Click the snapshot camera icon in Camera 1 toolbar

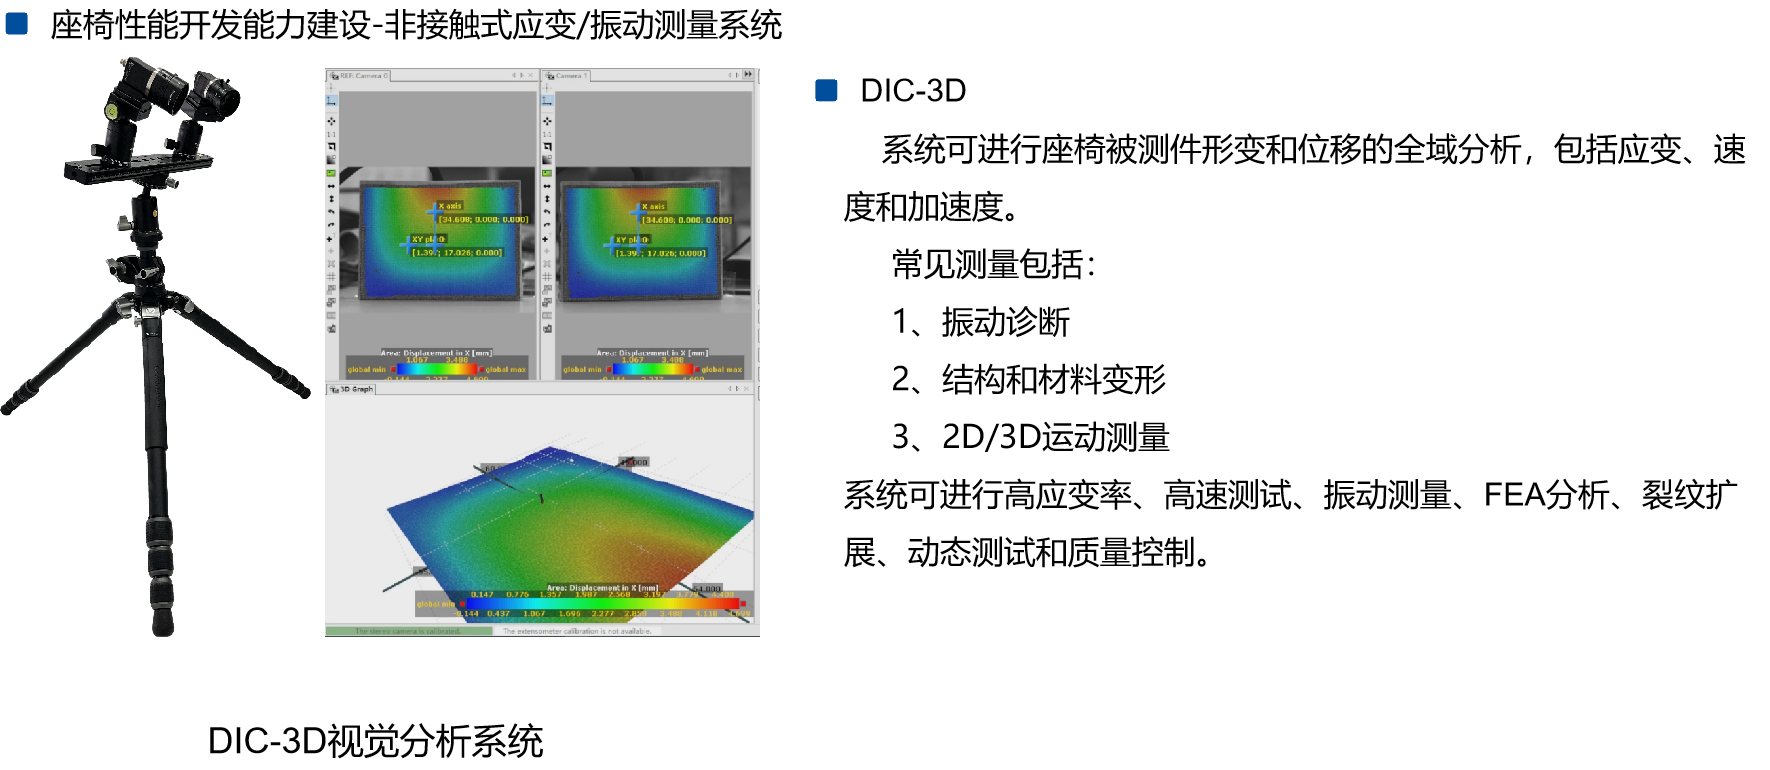547,329
